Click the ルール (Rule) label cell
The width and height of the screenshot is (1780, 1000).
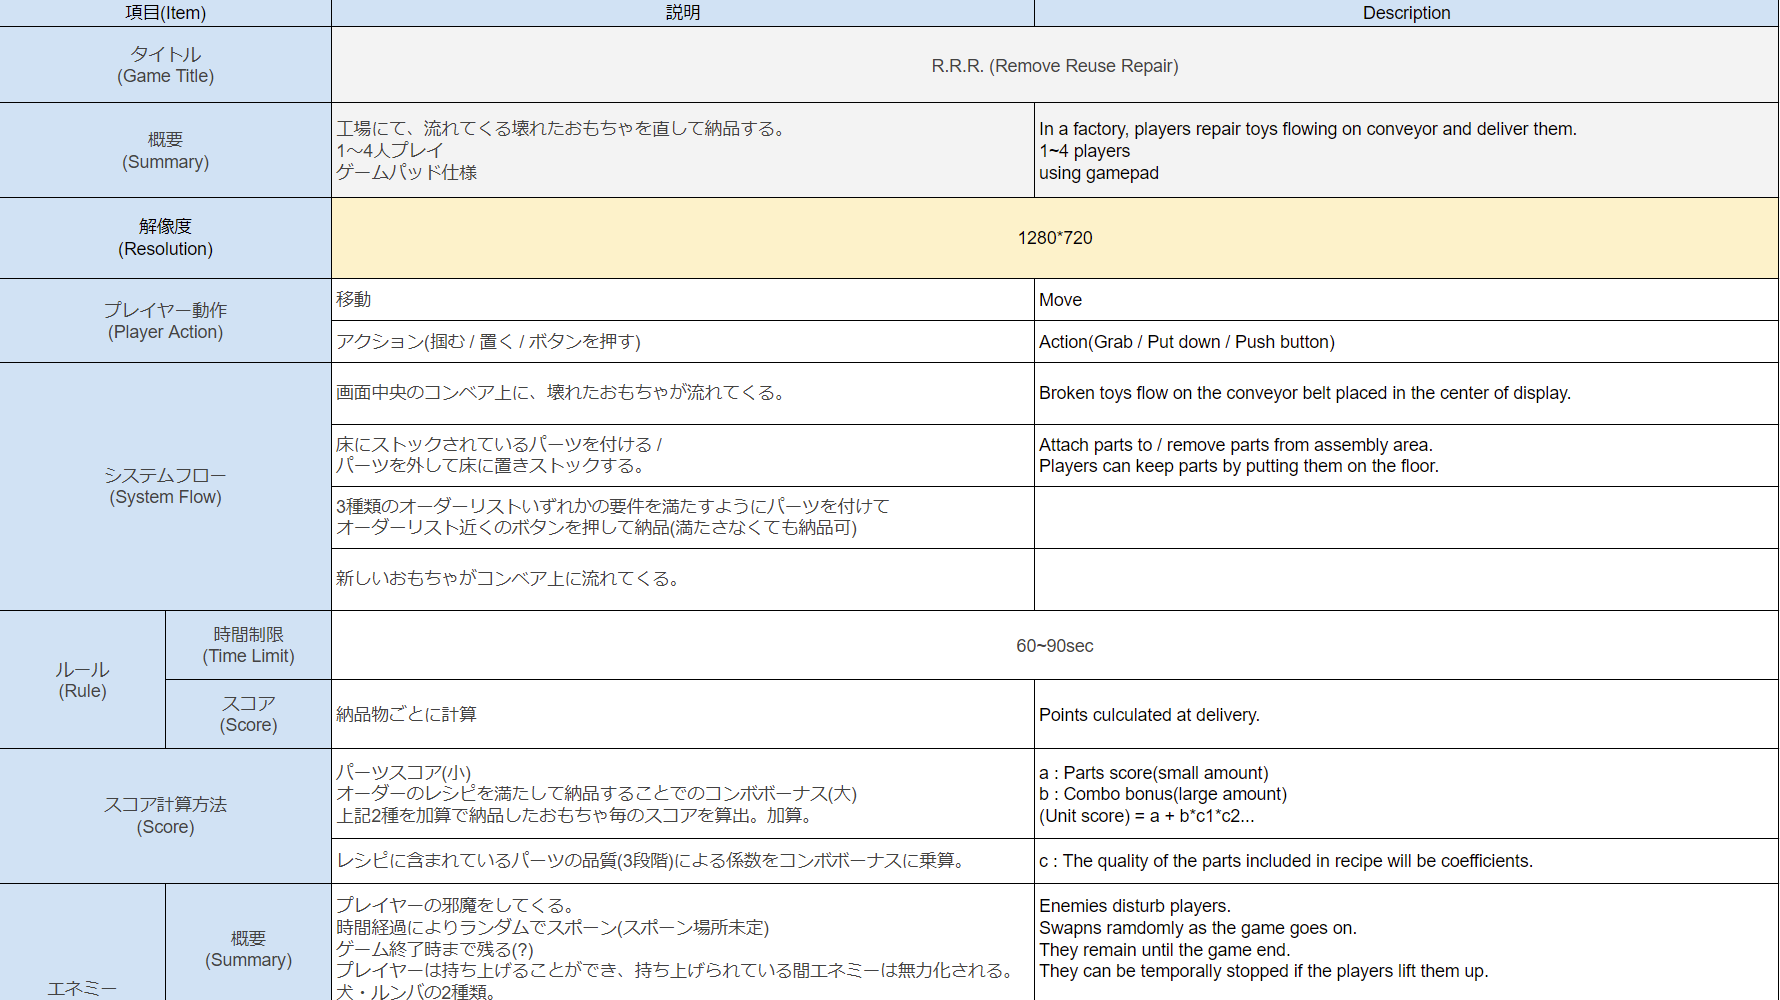pyautogui.click(x=82, y=680)
